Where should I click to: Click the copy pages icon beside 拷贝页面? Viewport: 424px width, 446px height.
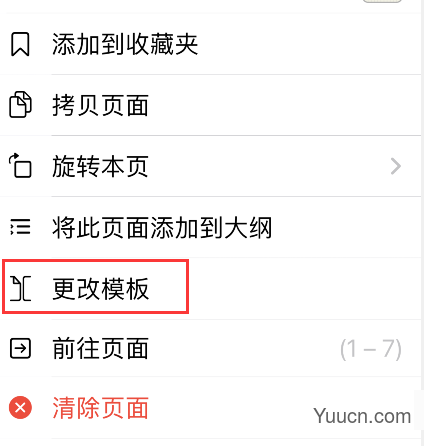tap(20, 105)
